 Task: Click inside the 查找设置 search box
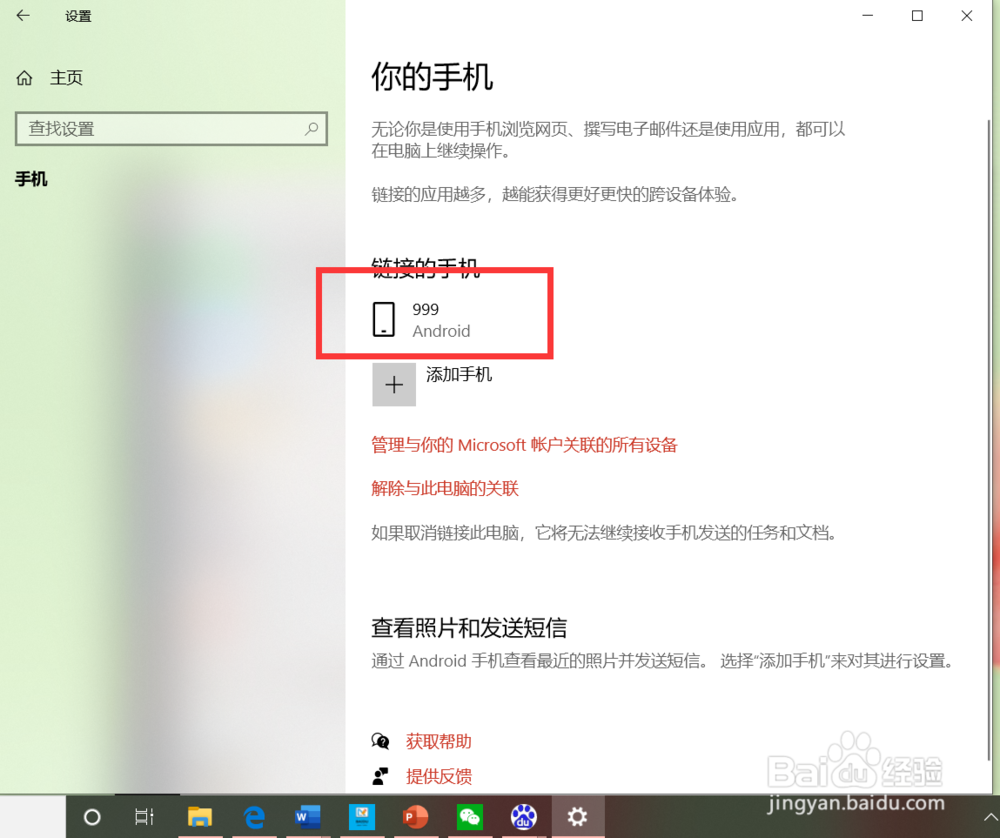[x=170, y=128]
